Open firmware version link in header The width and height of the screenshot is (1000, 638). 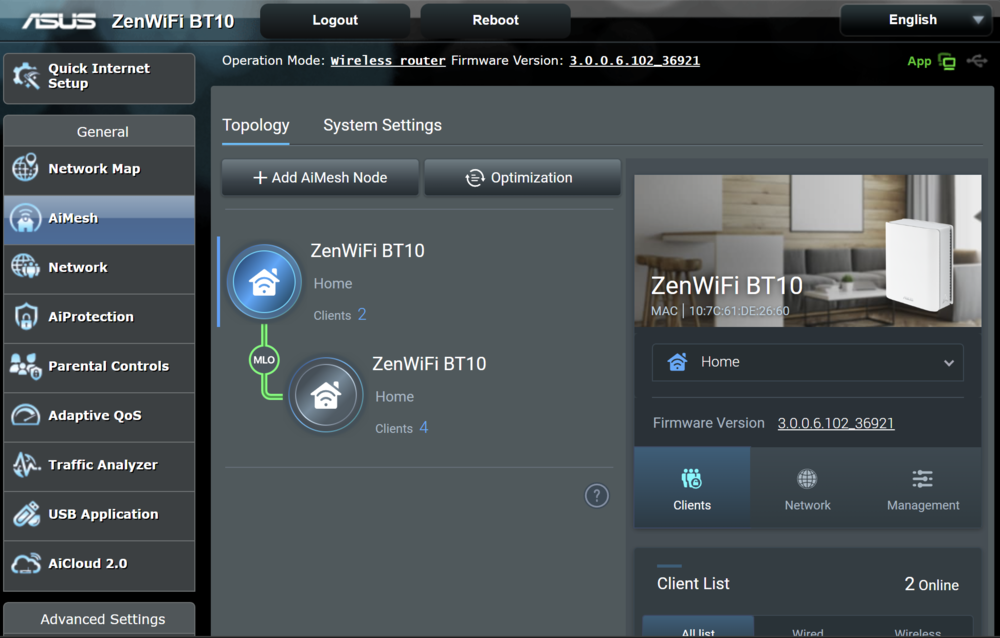[635, 61]
